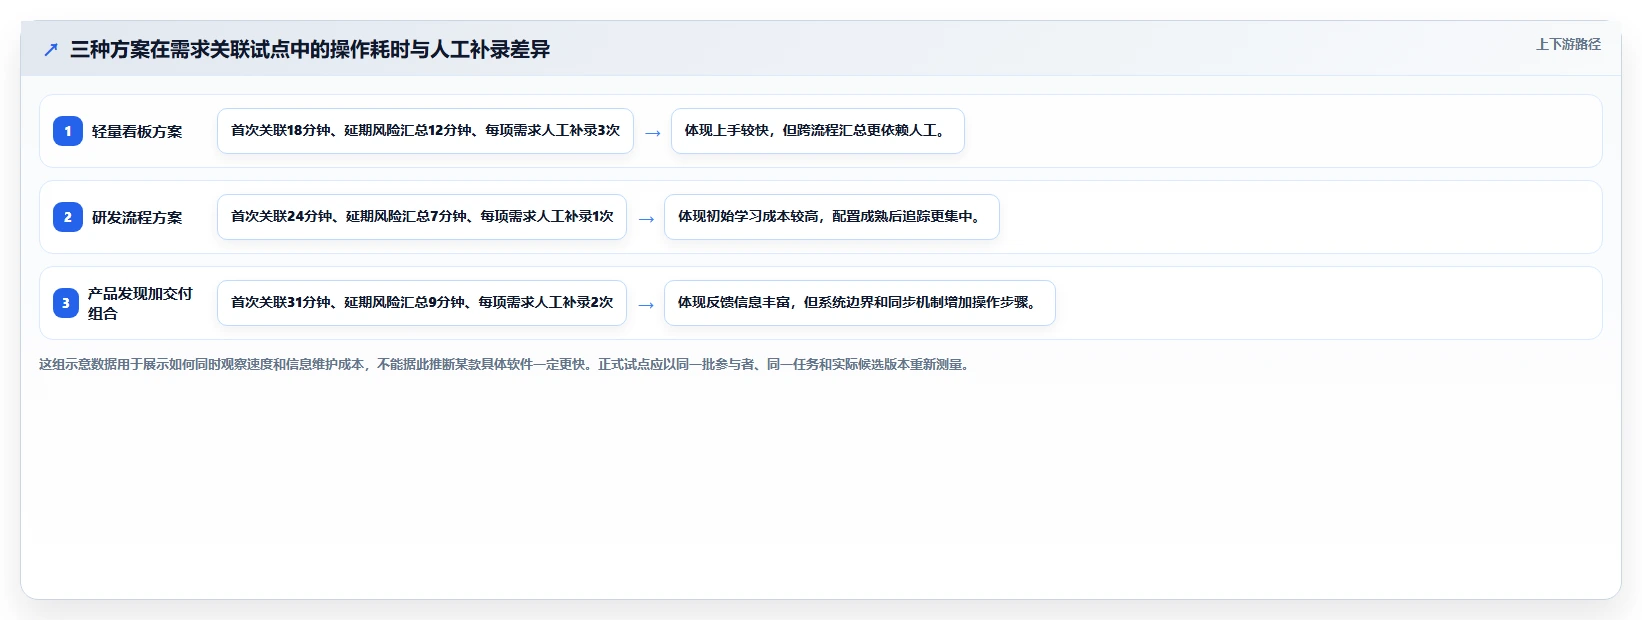Click the 产品发现加交付组合 label
Viewport: 1642px width, 620px height.
140,303
